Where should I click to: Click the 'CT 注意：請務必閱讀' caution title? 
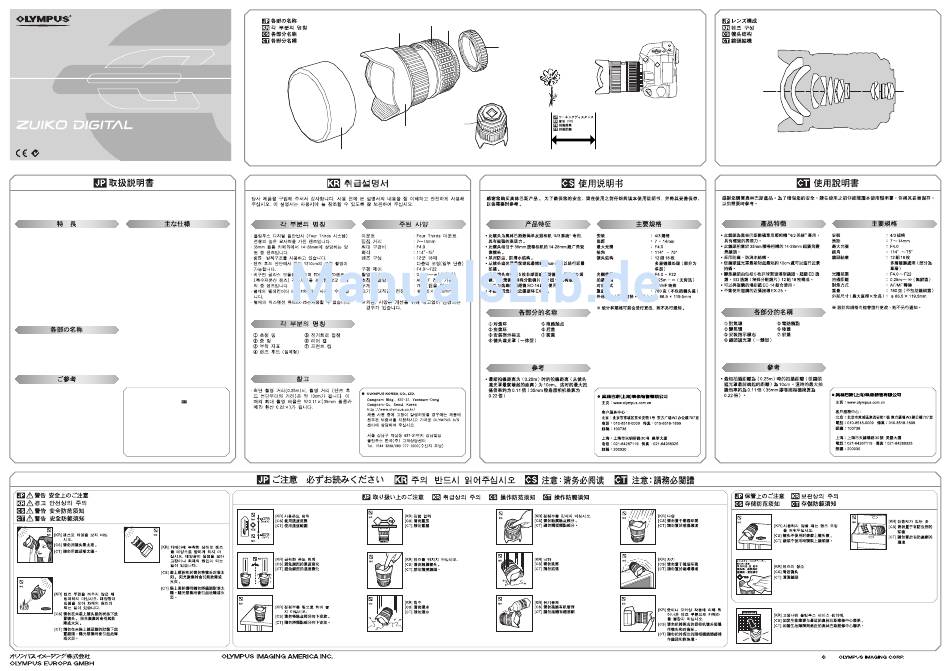(654, 480)
